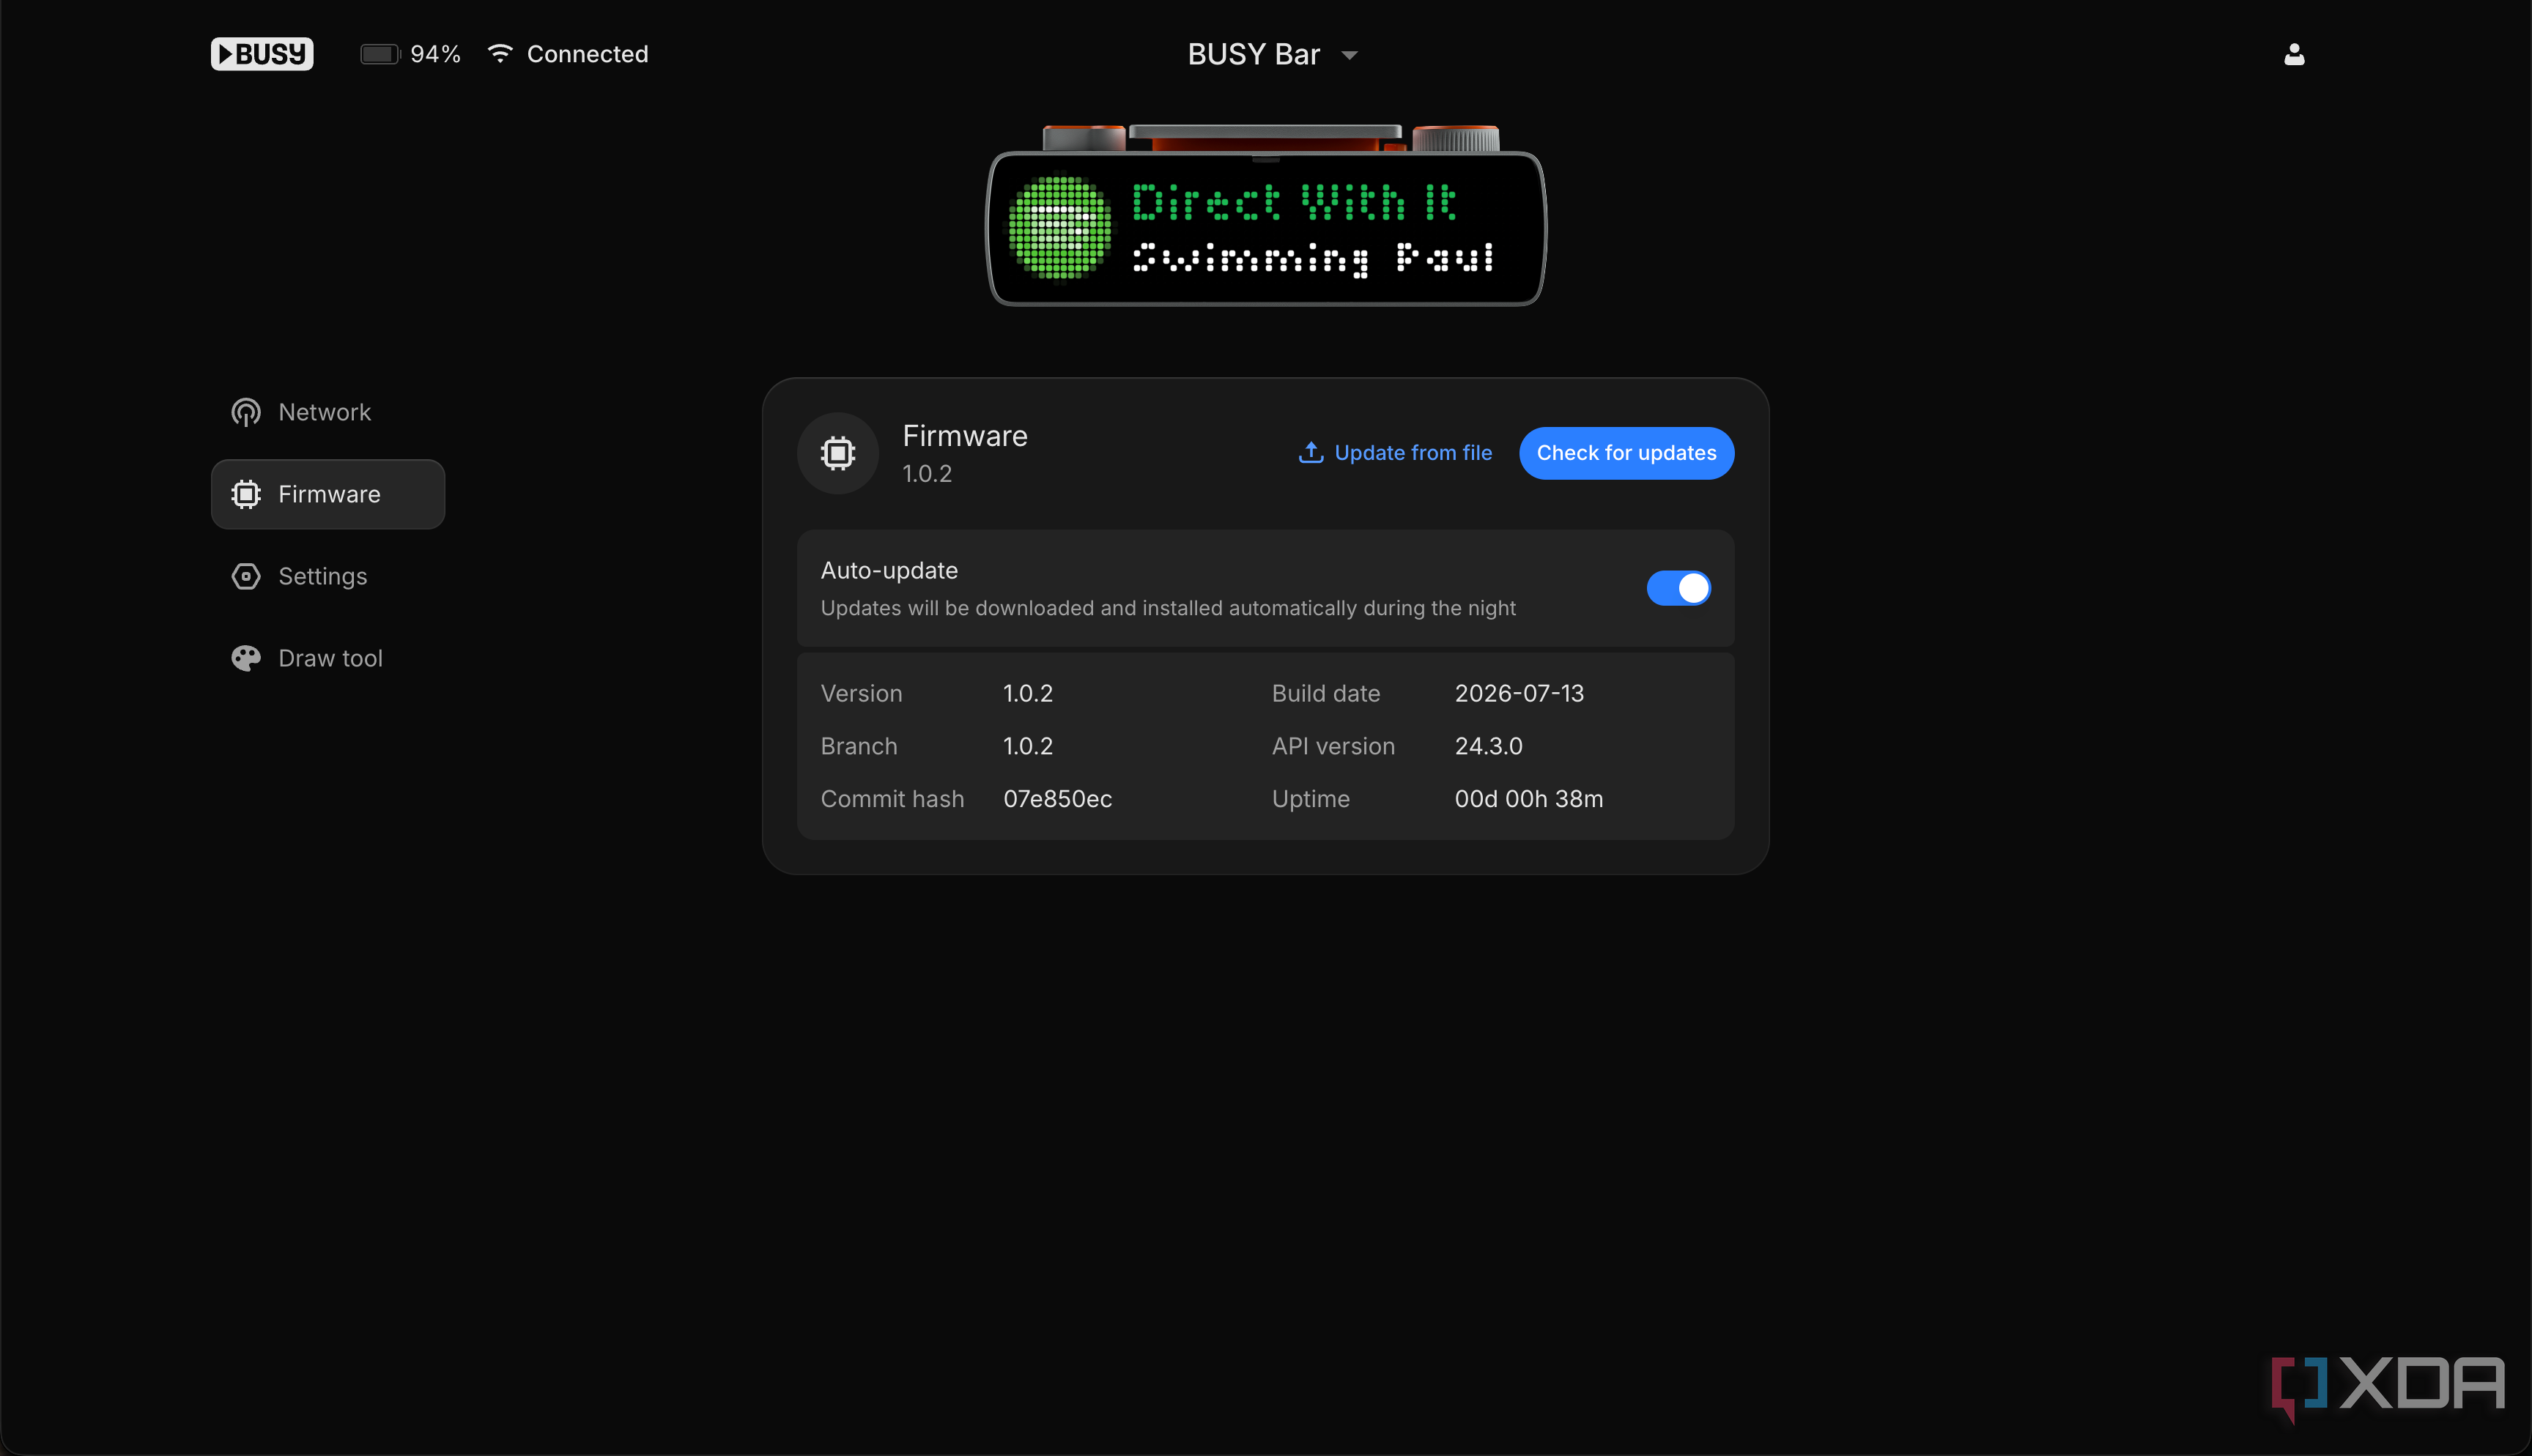2532x1456 pixels.
Task: Click the BUSY logo in header
Action: (262, 54)
